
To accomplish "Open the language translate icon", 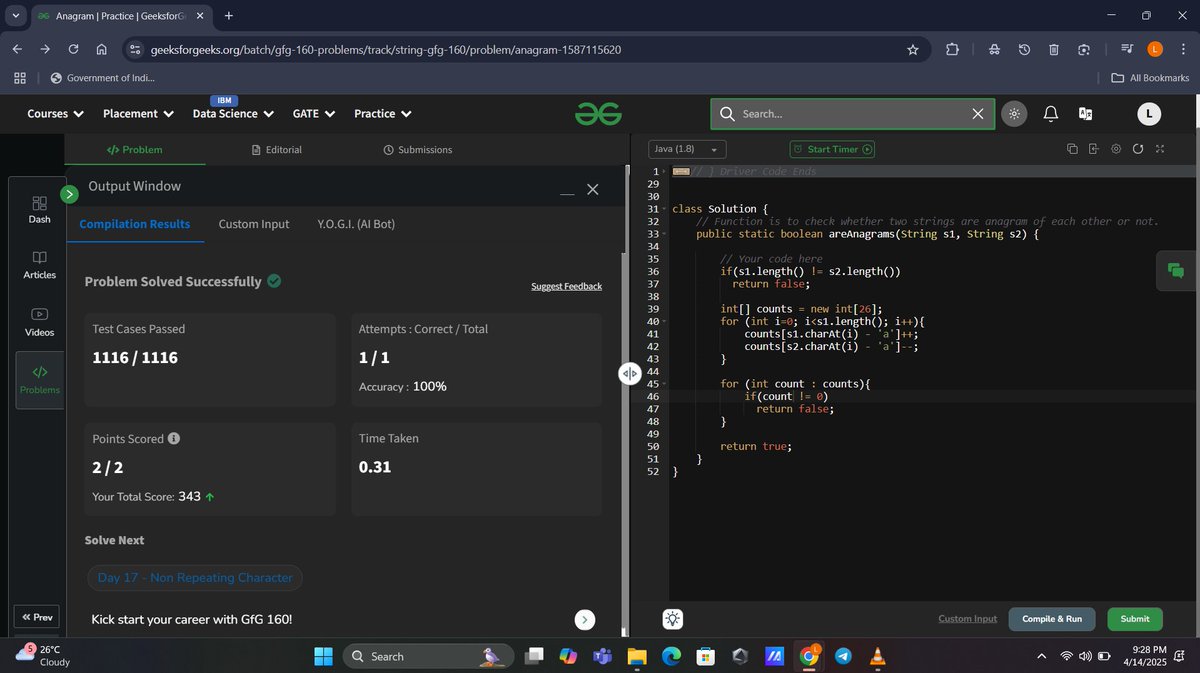I will (1085, 114).
